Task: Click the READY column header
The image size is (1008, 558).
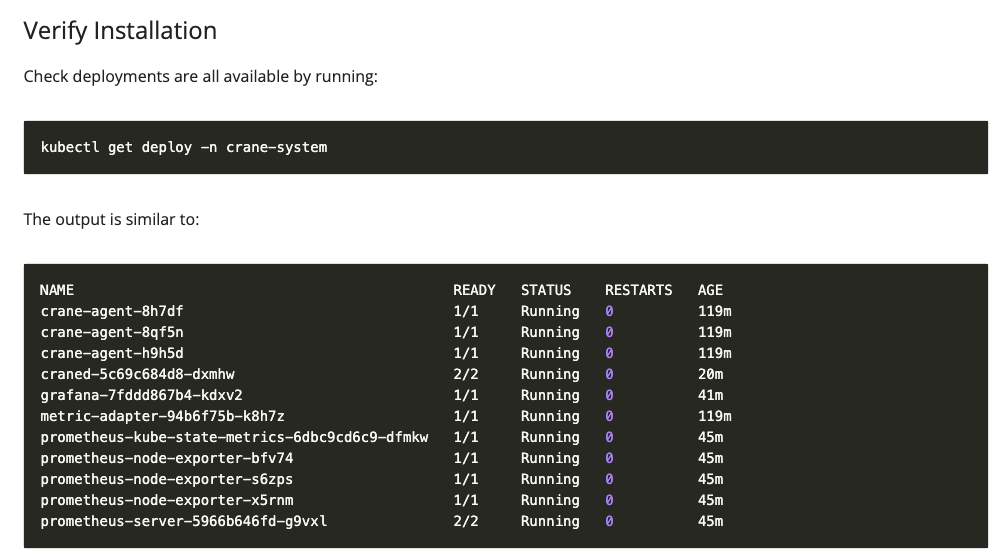Action: tap(474, 290)
